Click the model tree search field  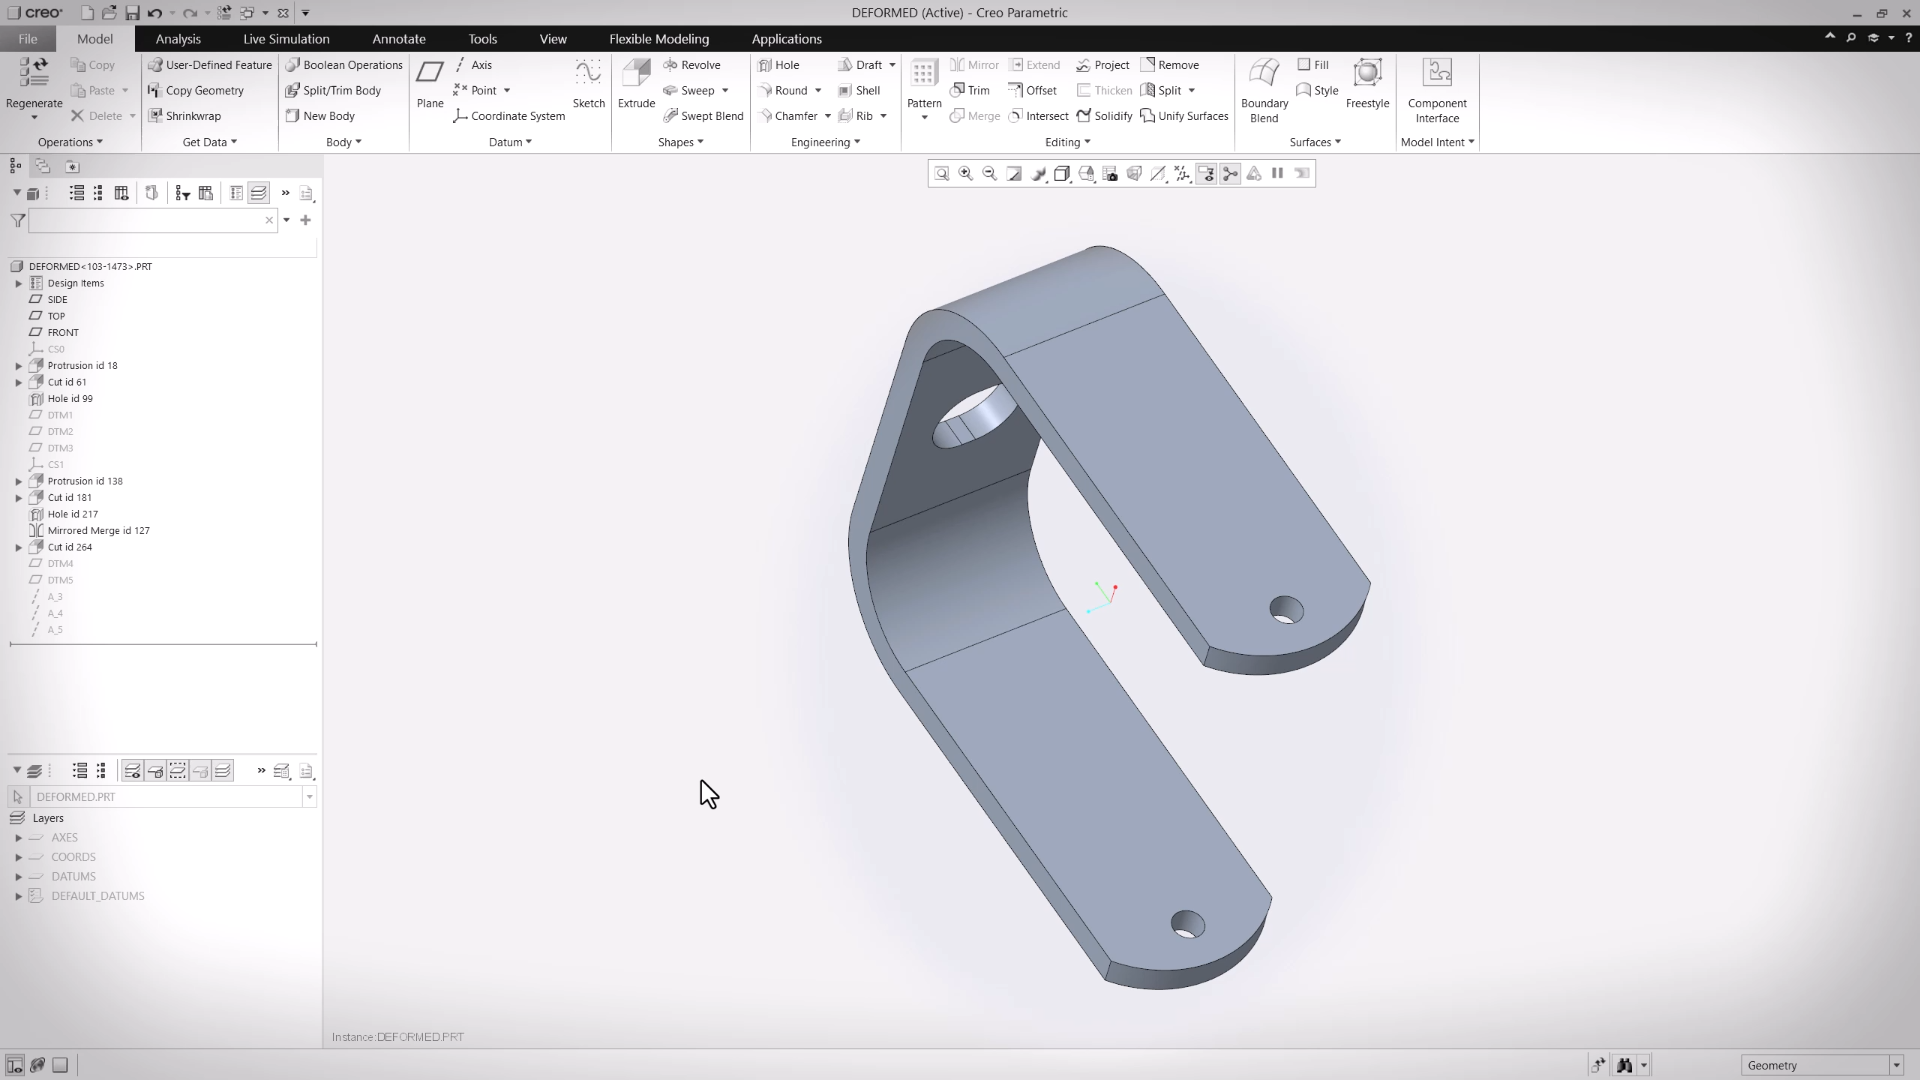[151, 220]
